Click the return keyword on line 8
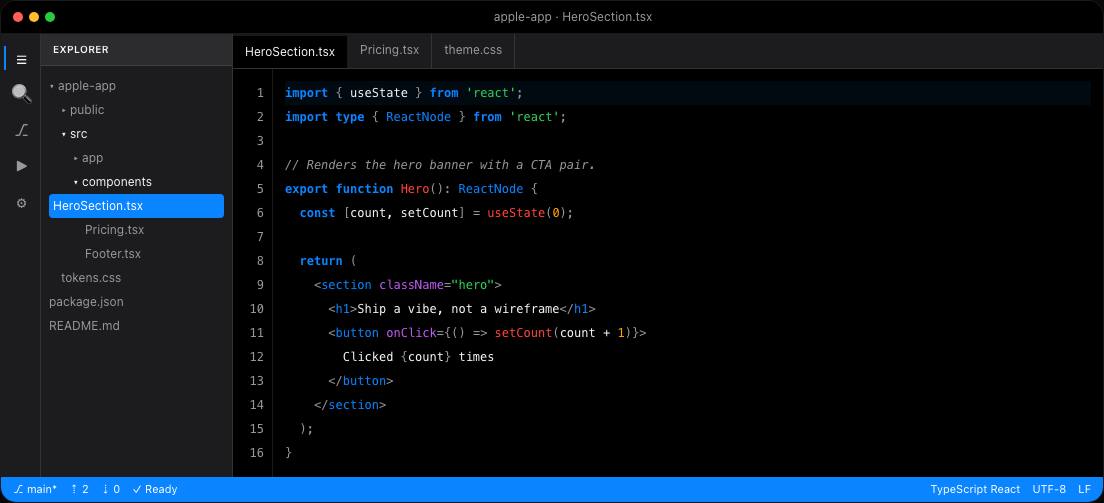Image resolution: width=1104 pixels, height=503 pixels. 321,261
